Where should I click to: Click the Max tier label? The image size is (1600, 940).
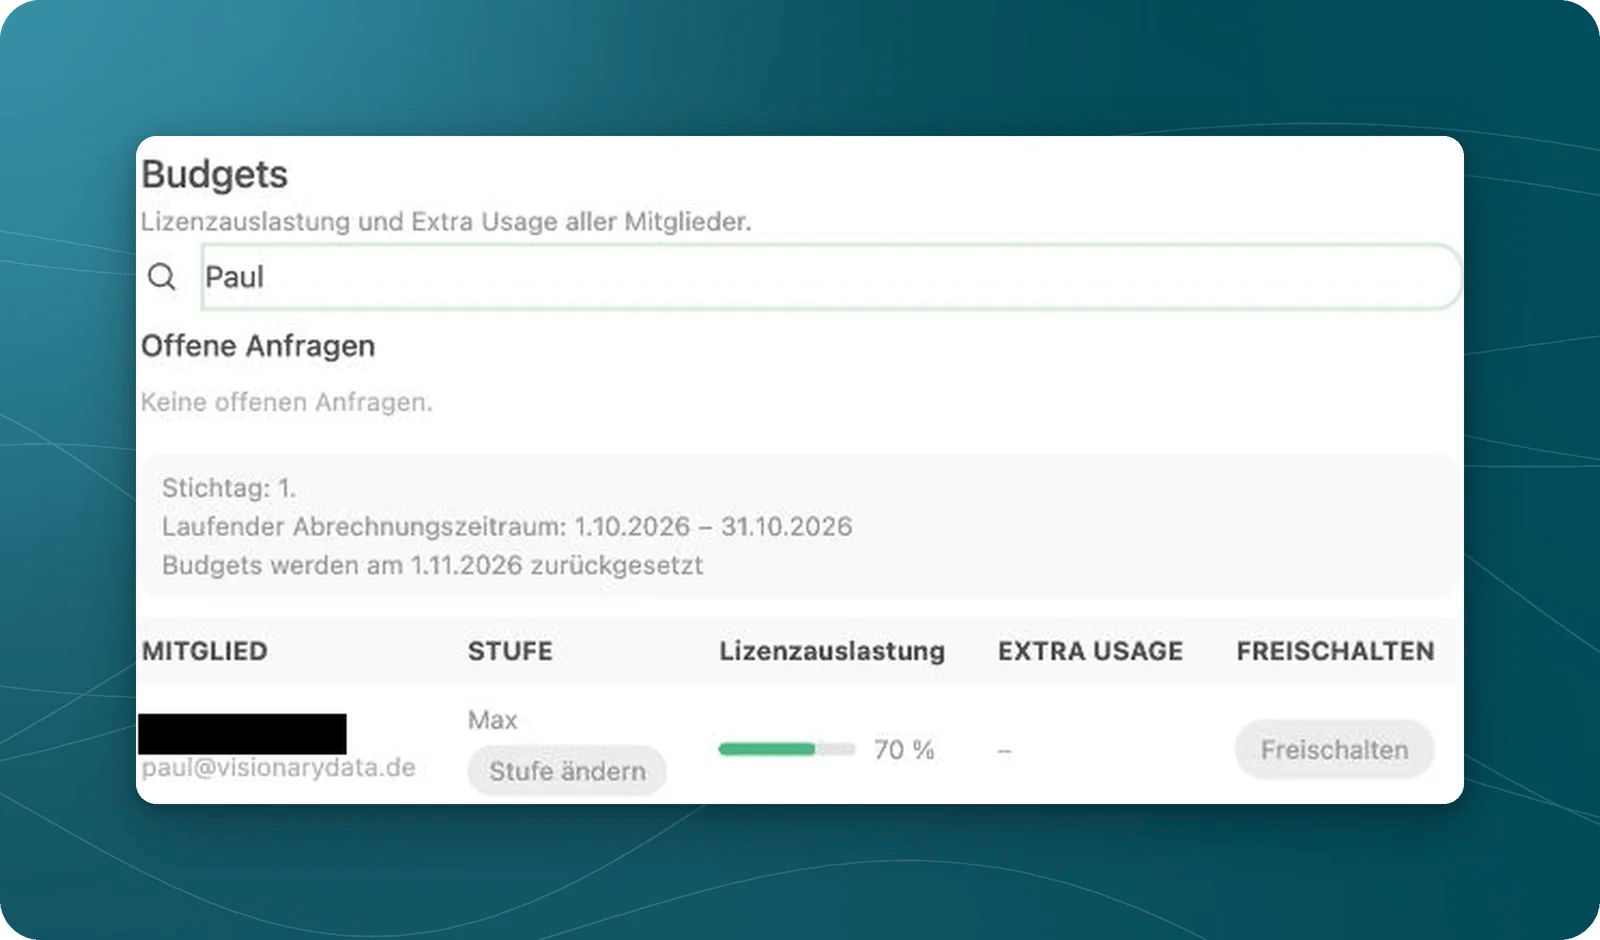pyautogui.click(x=492, y=720)
